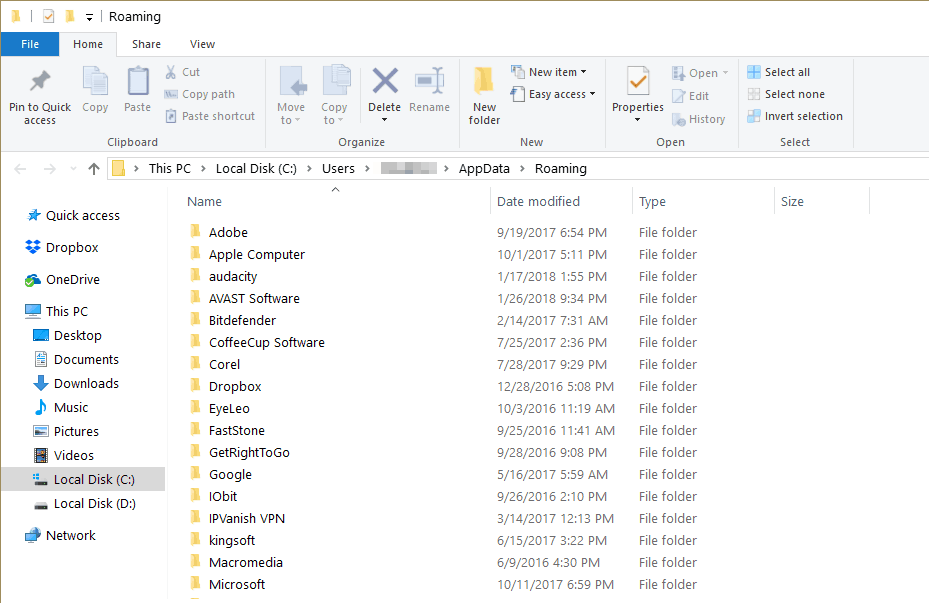This screenshot has height=603, width=929.
Task: Open the Quick Access Toolbar customize dropdown
Action: pyautogui.click(x=89, y=17)
